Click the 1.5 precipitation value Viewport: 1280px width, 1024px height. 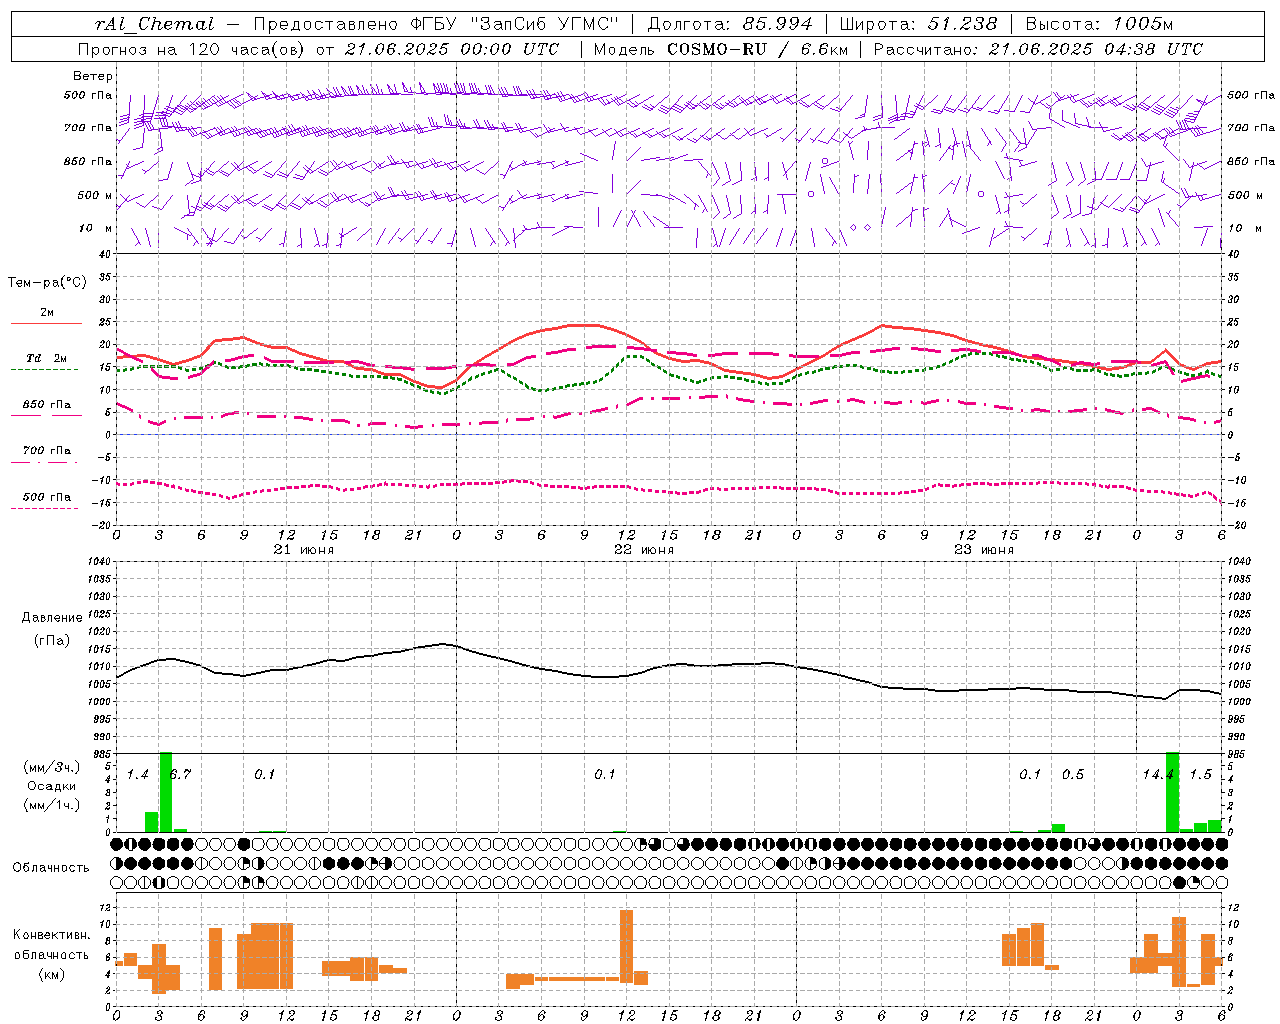(x=1201, y=775)
